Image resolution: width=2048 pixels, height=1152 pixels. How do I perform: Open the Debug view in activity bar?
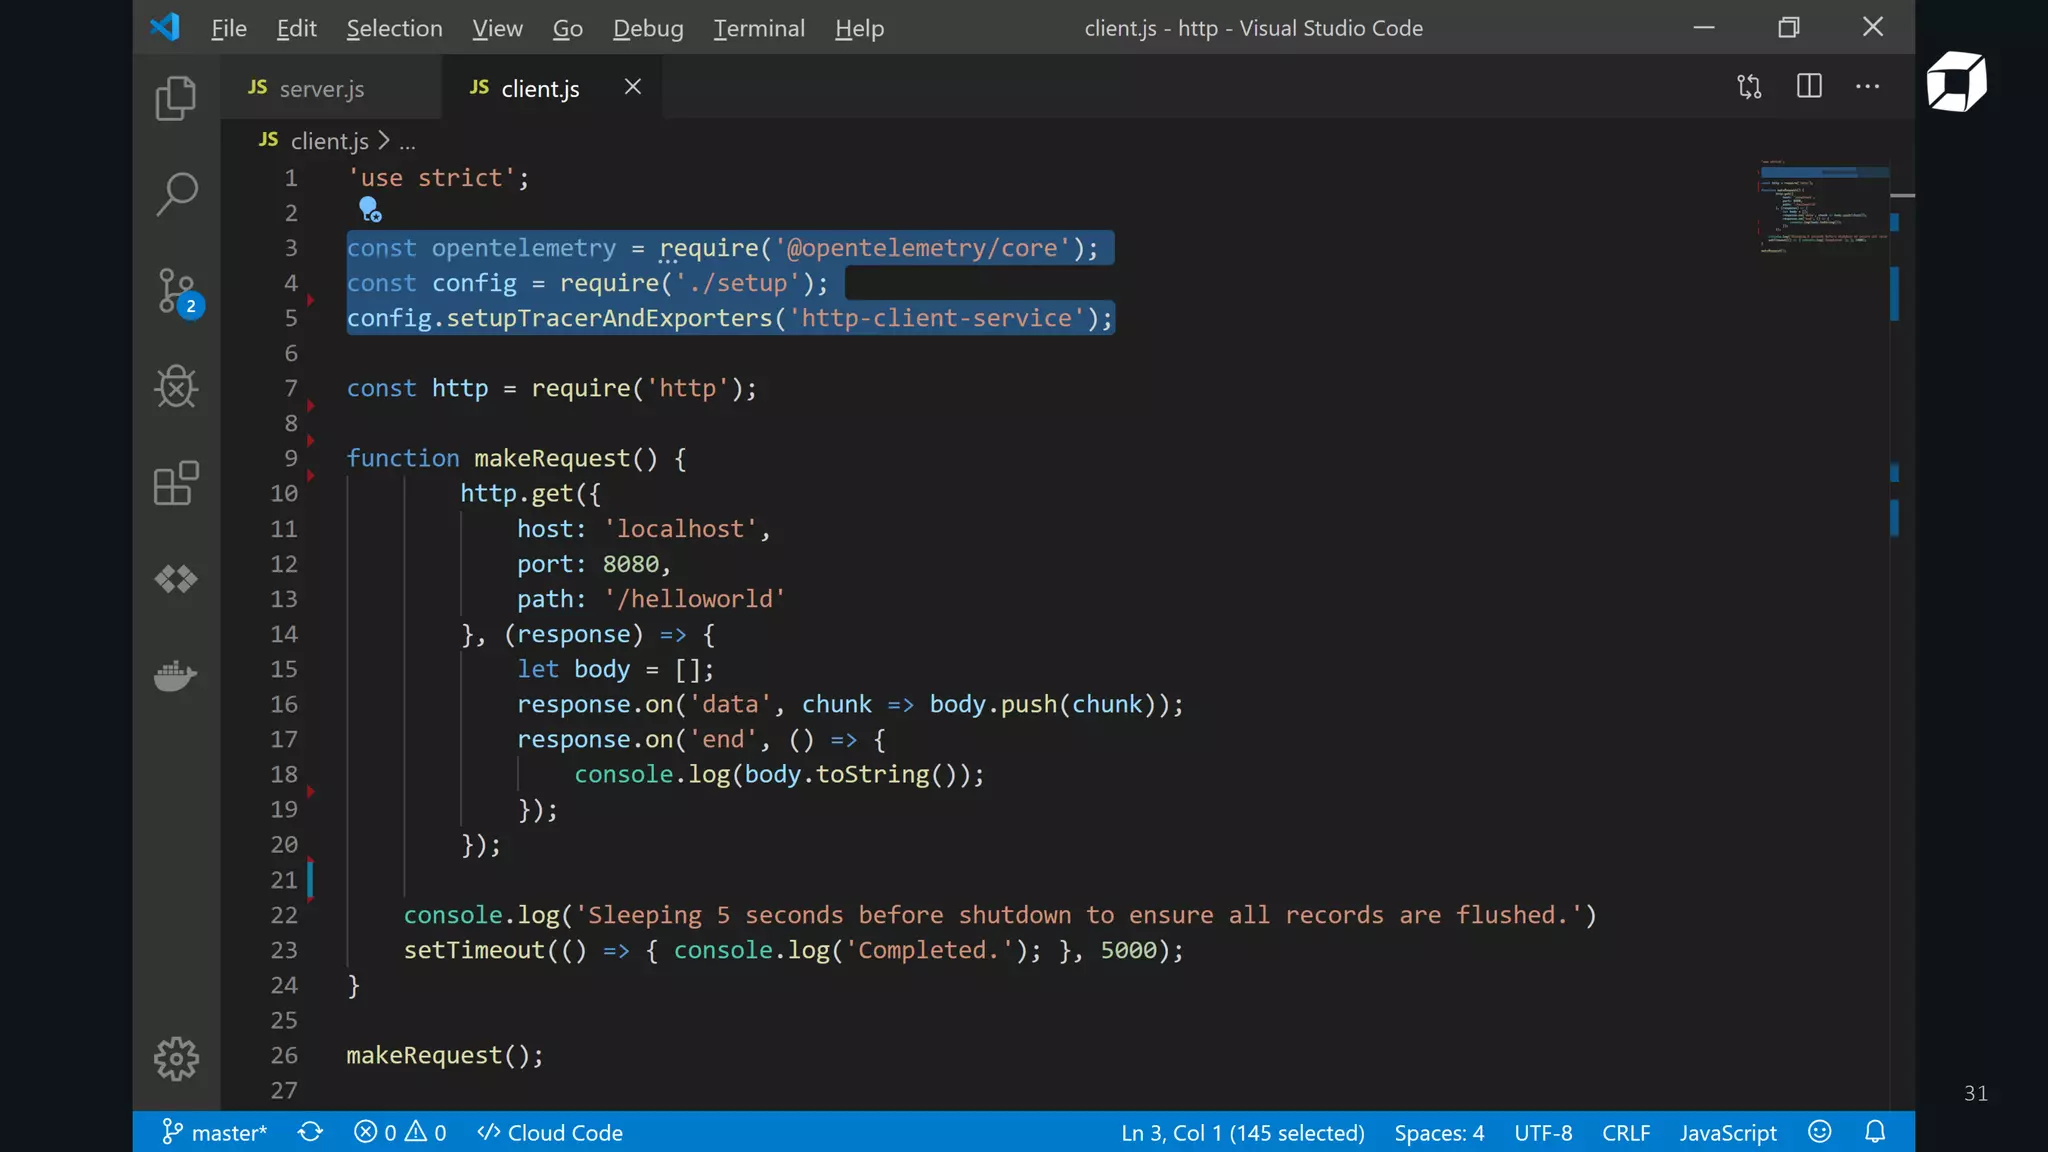pos(176,387)
